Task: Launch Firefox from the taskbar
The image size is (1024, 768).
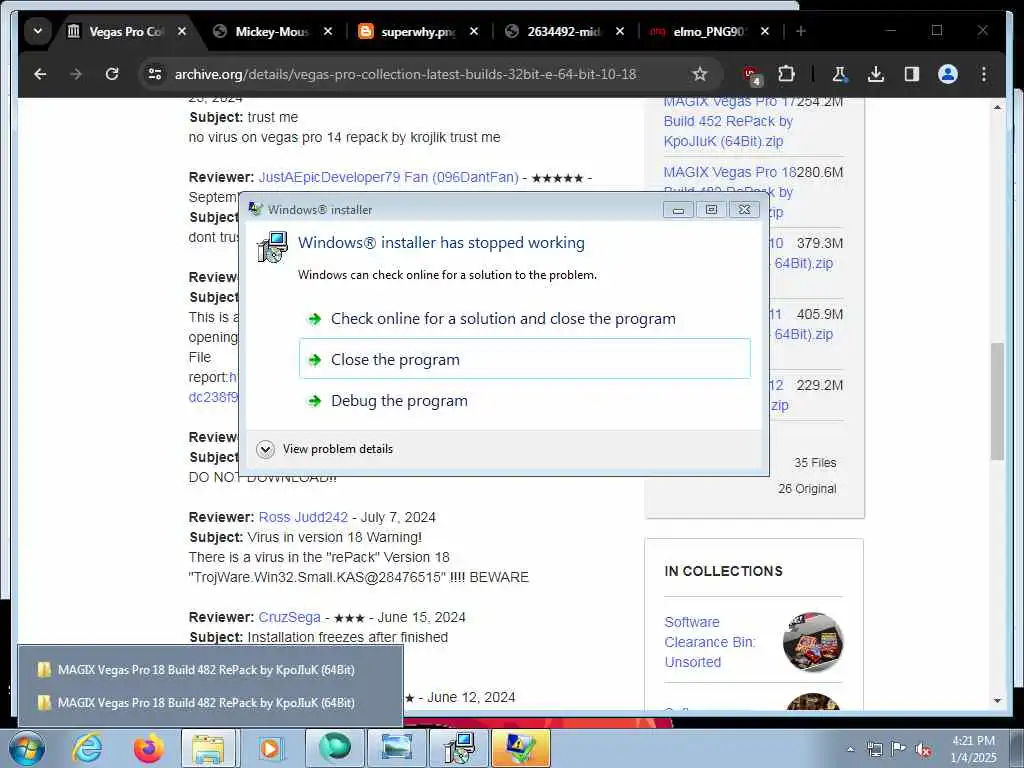Action: pyautogui.click(x=148, y=748)
